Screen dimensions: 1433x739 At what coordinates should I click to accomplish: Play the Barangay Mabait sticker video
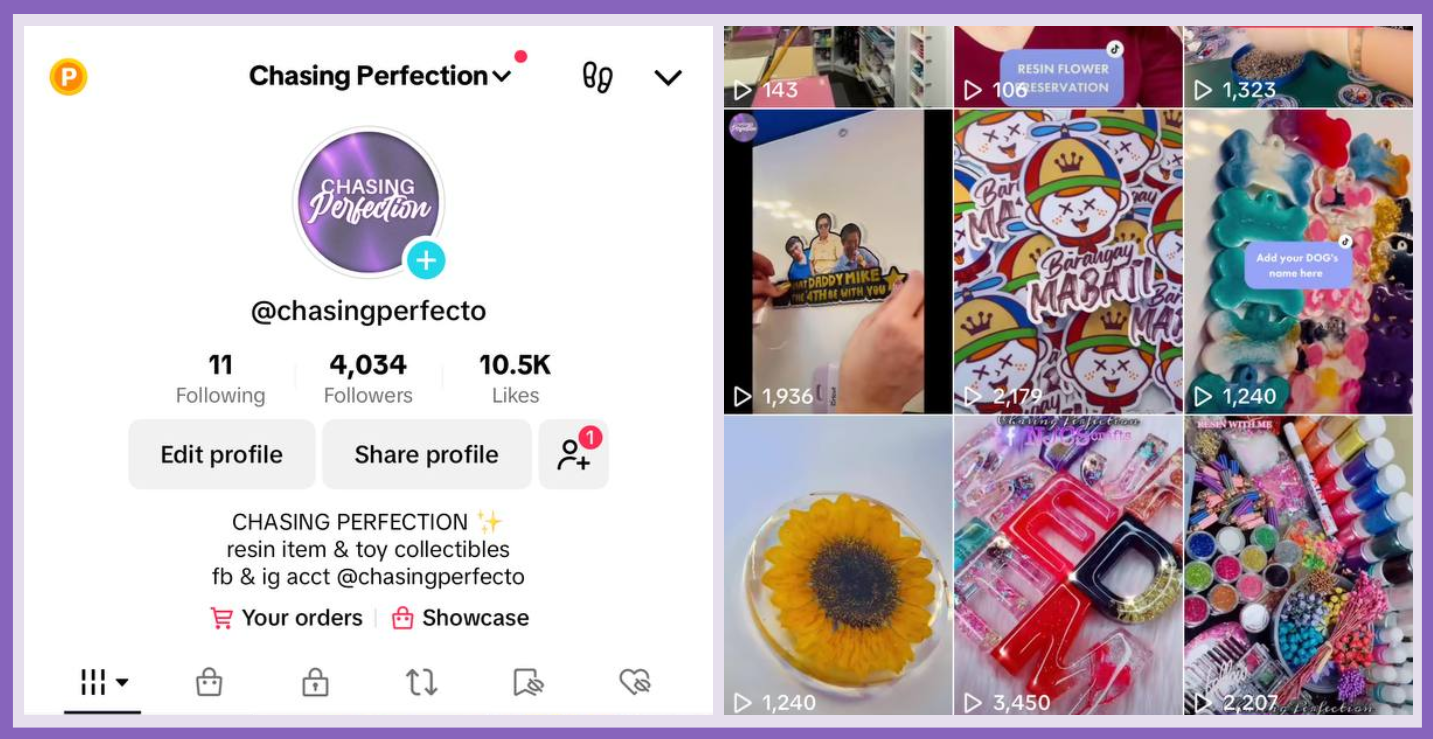(1068, 261)
